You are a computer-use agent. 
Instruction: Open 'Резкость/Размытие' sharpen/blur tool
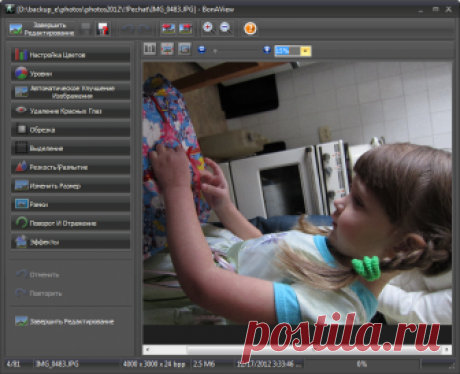[71, 167]
